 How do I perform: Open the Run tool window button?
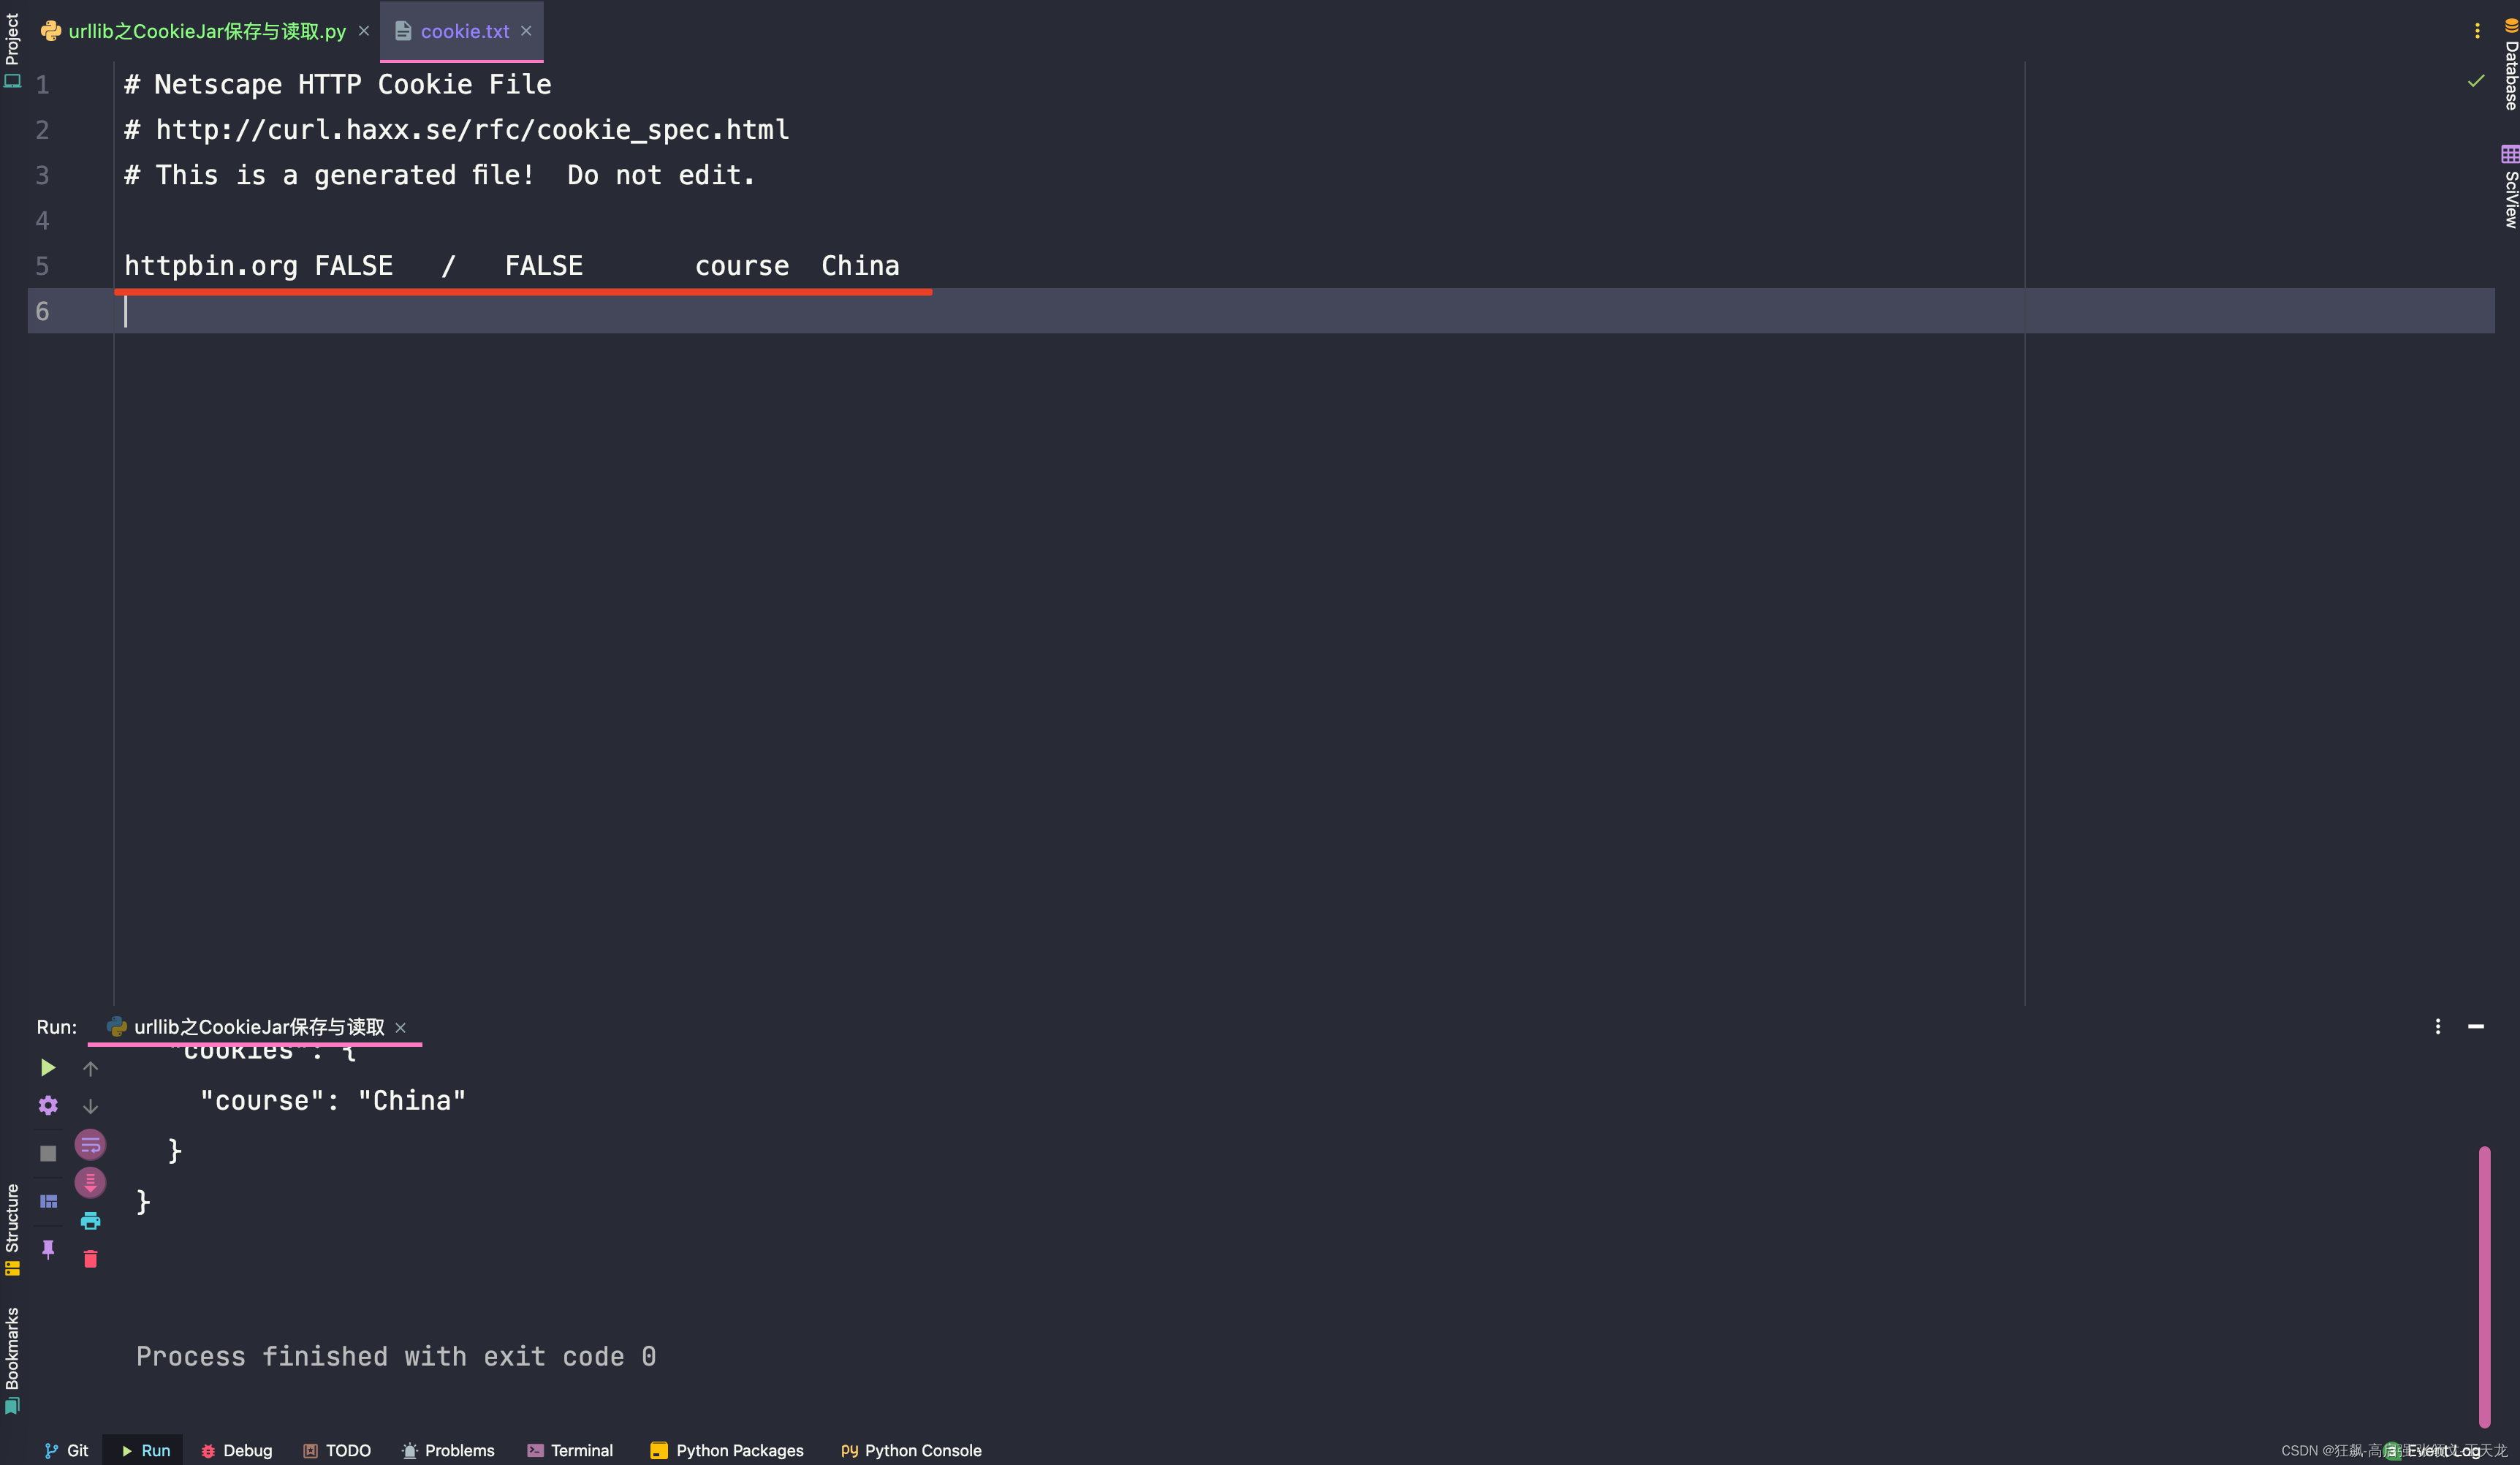click(x=144, y=1450)
